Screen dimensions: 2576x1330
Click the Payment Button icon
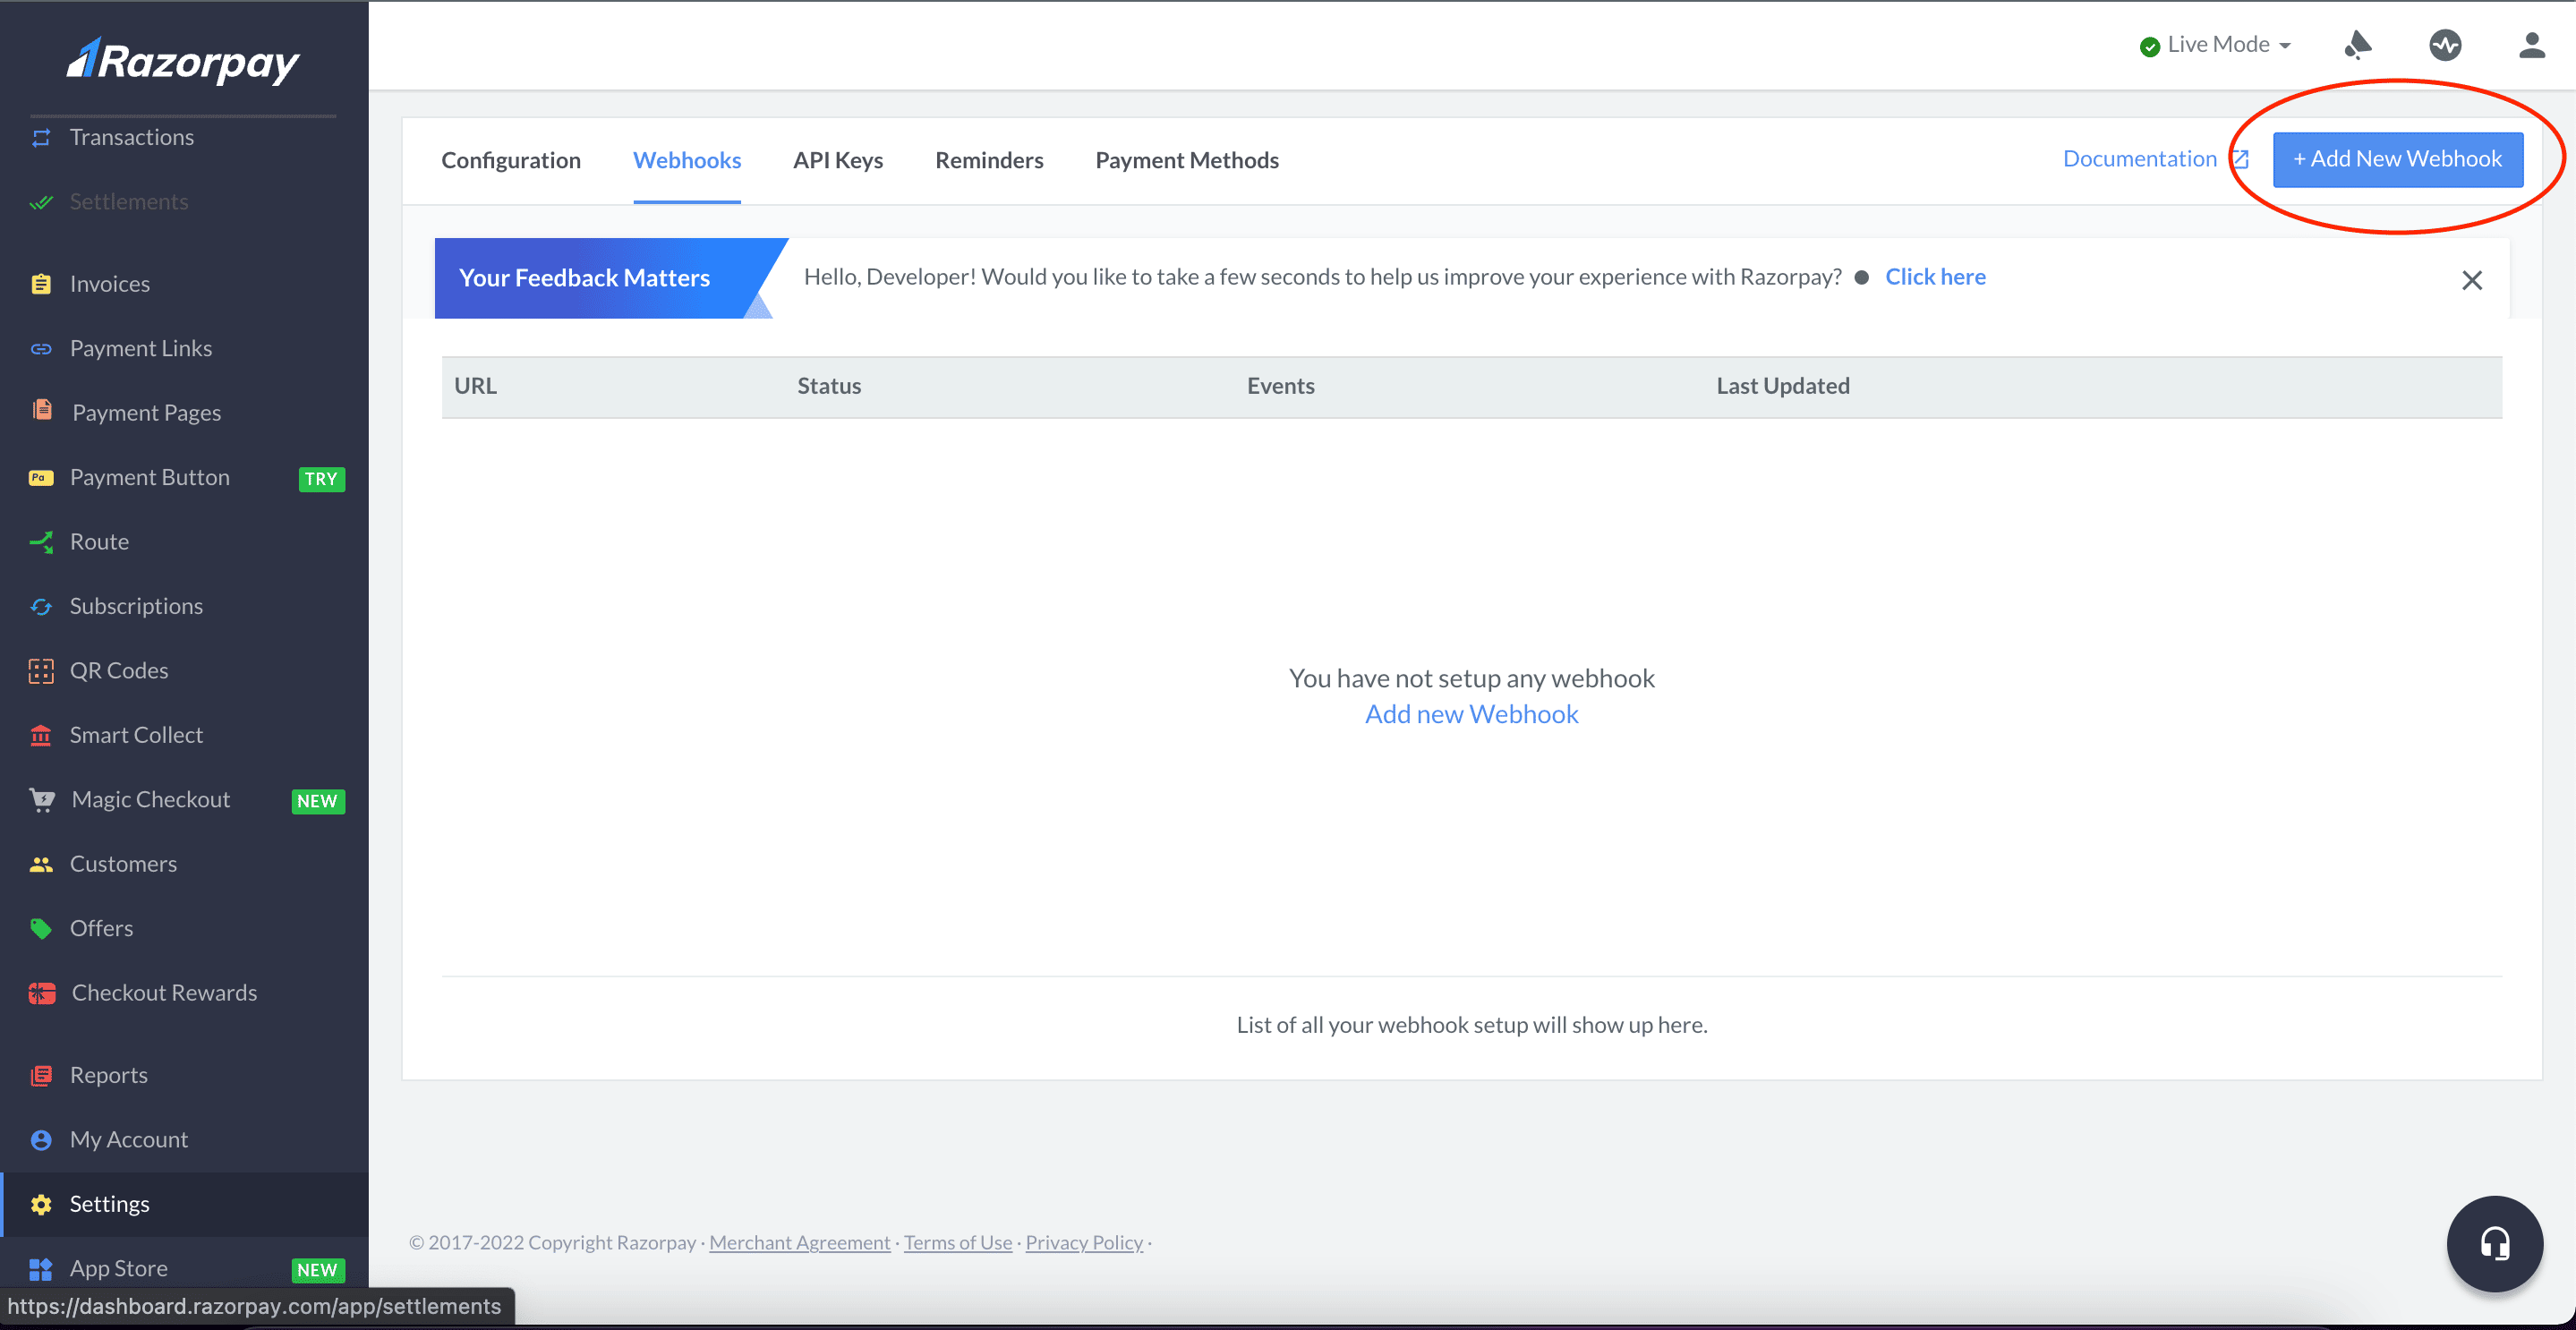click(41, 478)
